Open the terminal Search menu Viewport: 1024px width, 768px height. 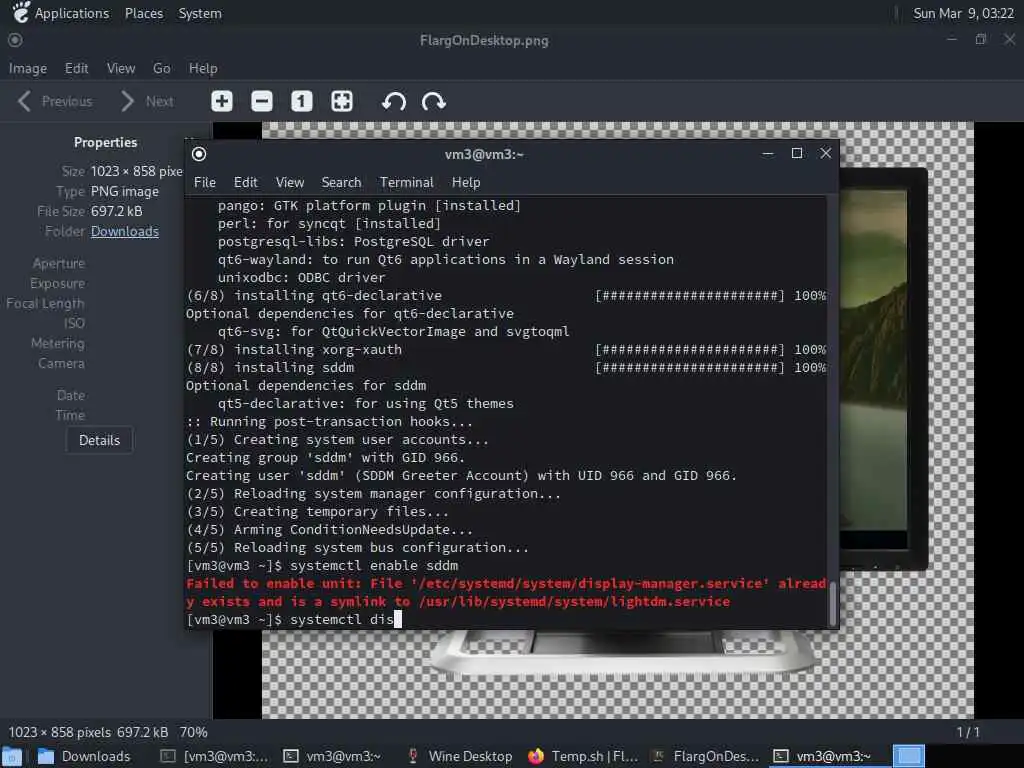[341, 182]
